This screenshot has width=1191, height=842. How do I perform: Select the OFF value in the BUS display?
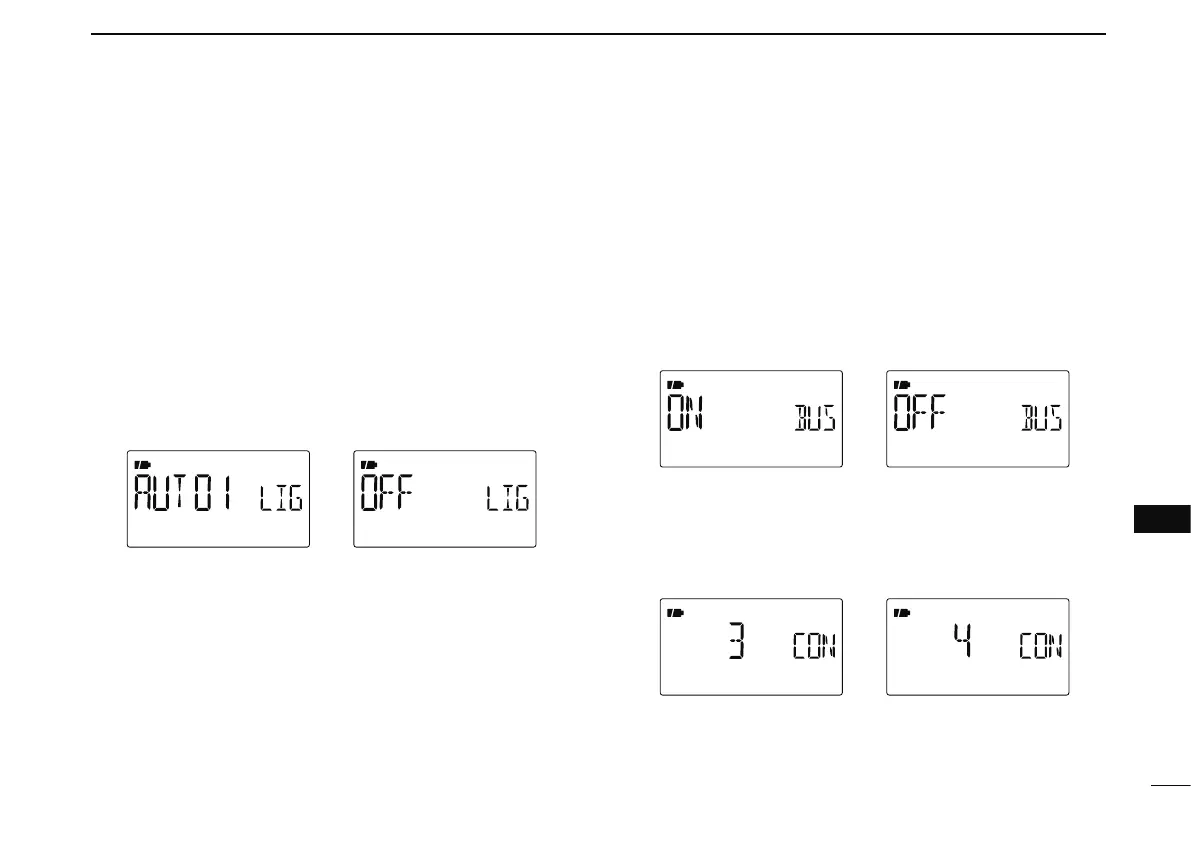(x=920, y=414)
